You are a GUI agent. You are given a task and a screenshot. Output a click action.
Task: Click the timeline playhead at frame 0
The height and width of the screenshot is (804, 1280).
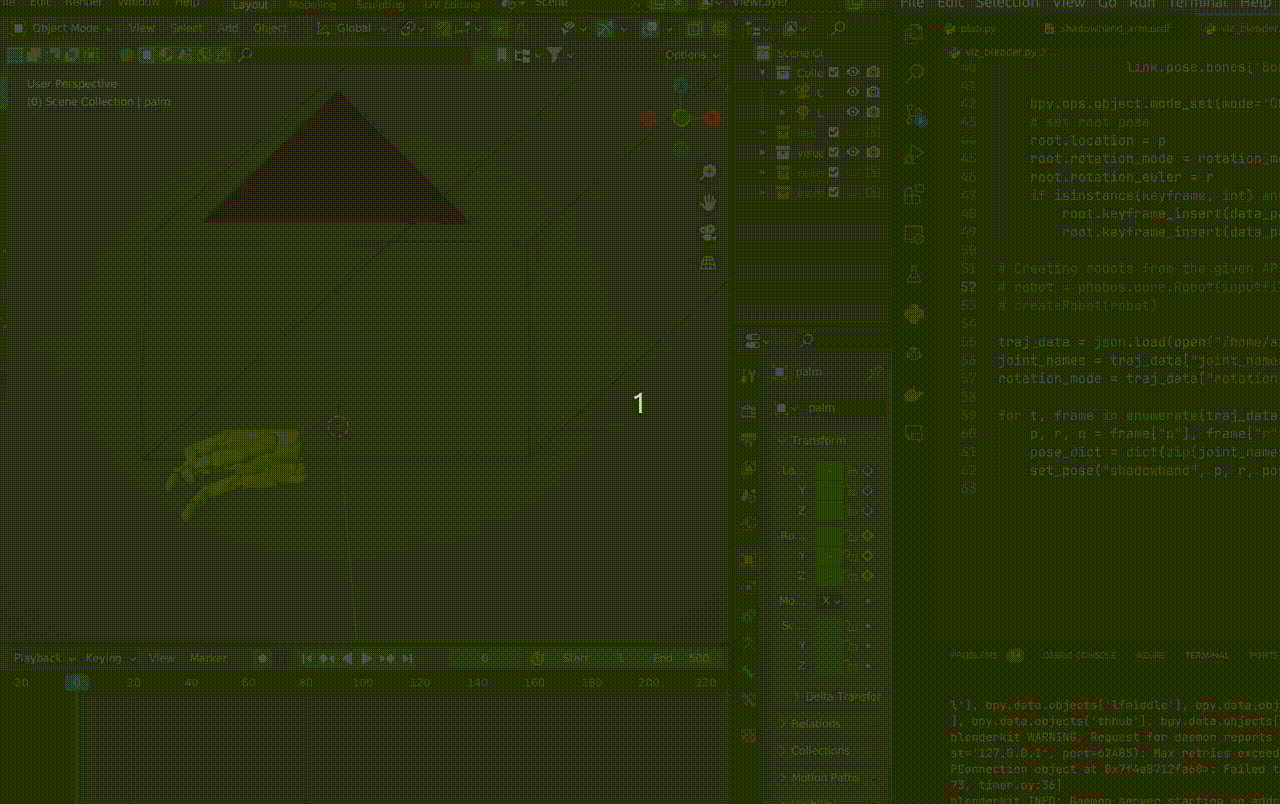(77, 682)
